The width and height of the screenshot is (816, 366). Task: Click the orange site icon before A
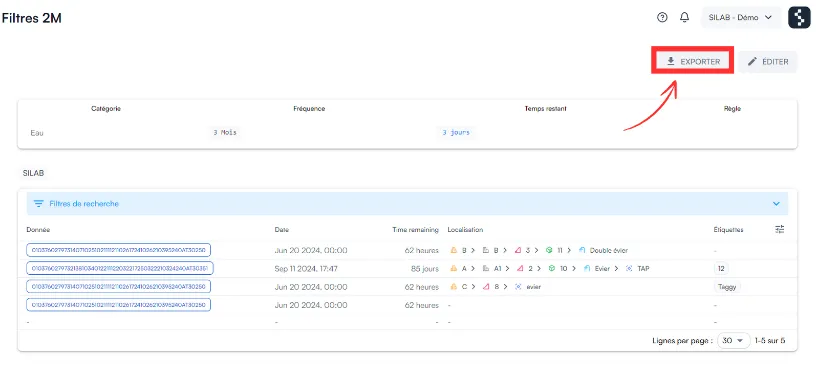[x=453, y=269]
